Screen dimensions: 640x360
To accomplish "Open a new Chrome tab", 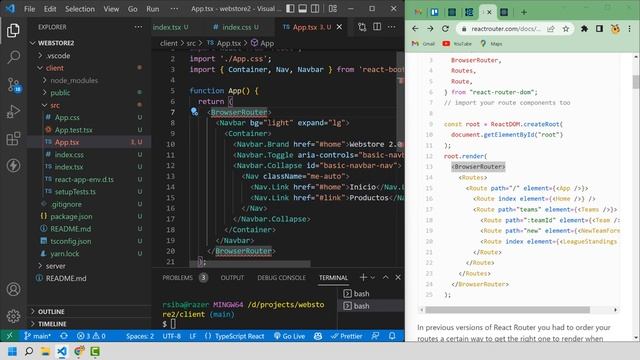I will (x=524, y=12).
